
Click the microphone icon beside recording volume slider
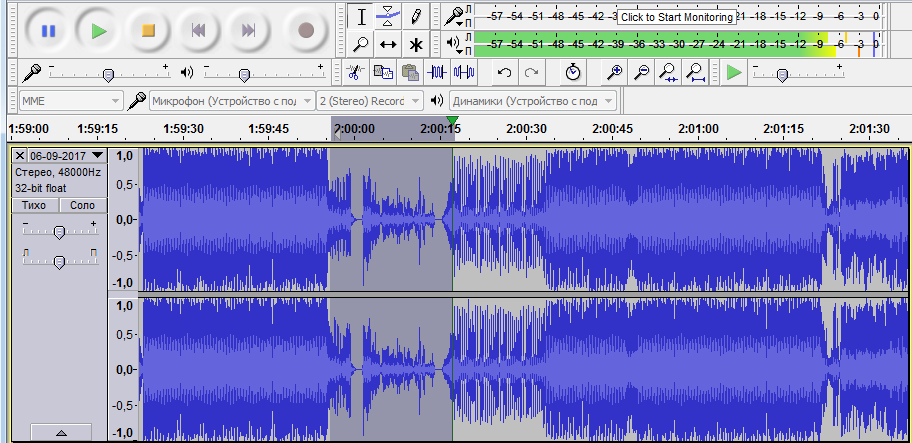[x=31, y=73]
